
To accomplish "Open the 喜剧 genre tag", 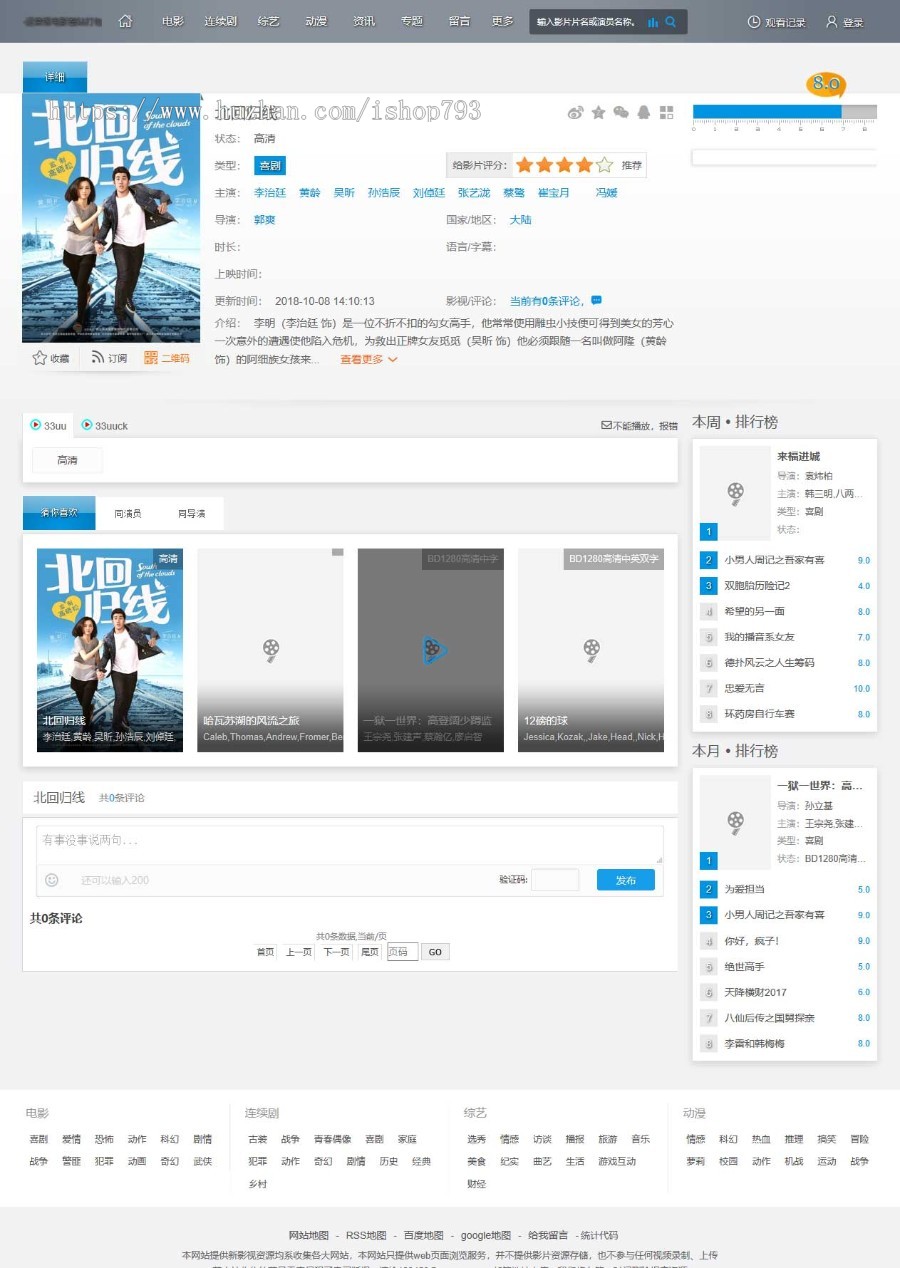I will click(270, 165).
